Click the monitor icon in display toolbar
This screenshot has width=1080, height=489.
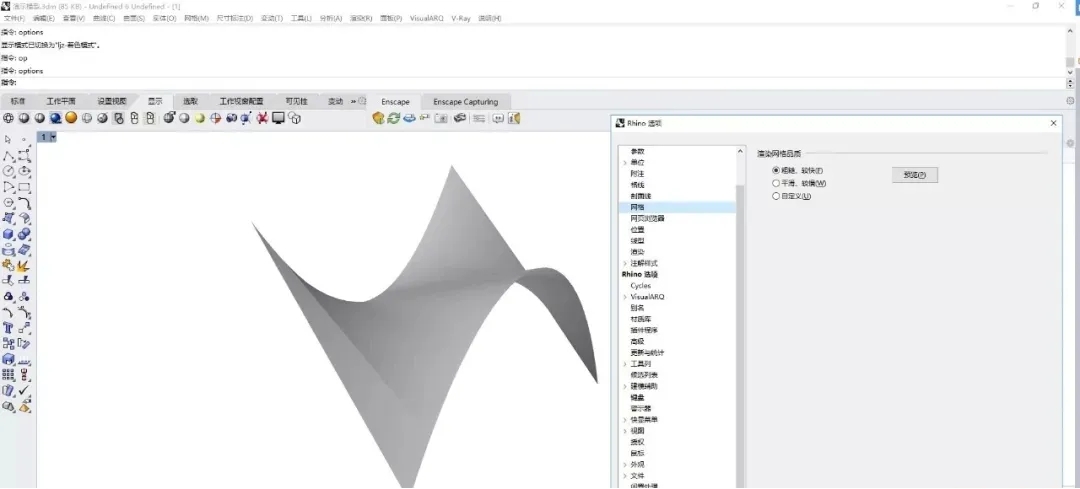pos(278,118)
